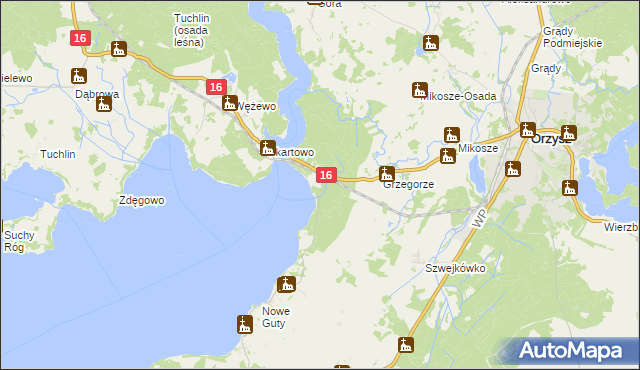Click the Mikosze-Osada label
This screenshot has height=370, width=640.
tap(458, 97)
